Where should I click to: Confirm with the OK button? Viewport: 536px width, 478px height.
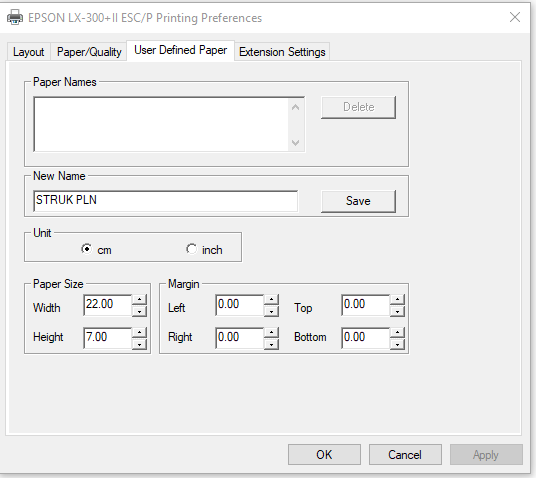(324, 454)
